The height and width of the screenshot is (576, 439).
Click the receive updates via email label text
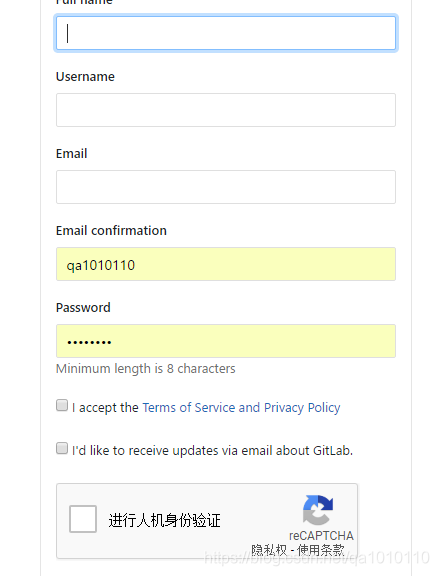[212, 450]
